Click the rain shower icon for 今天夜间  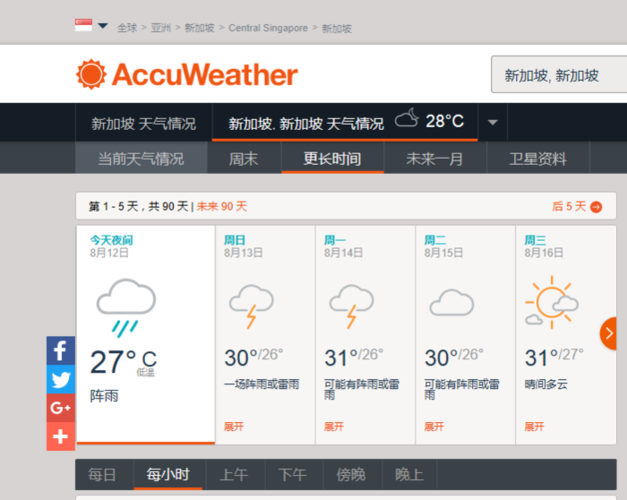point(126,308)
